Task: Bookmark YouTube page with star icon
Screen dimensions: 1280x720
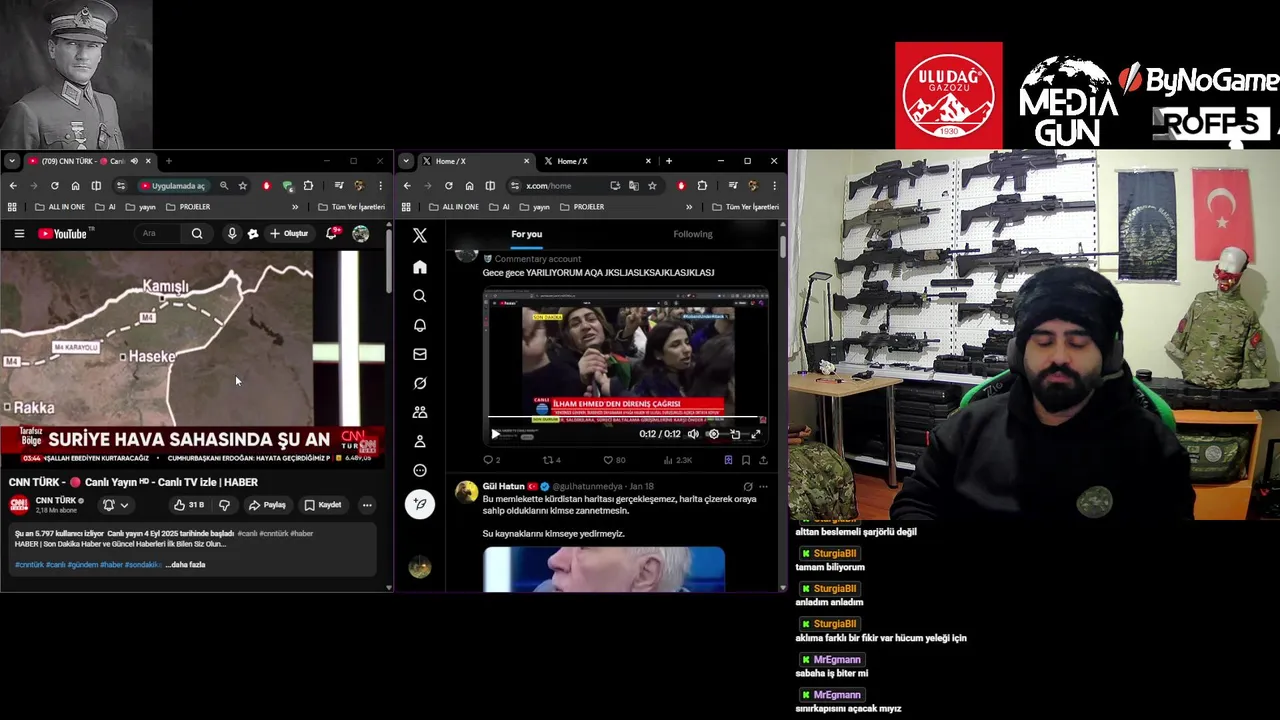Action: tap(242, 186)
